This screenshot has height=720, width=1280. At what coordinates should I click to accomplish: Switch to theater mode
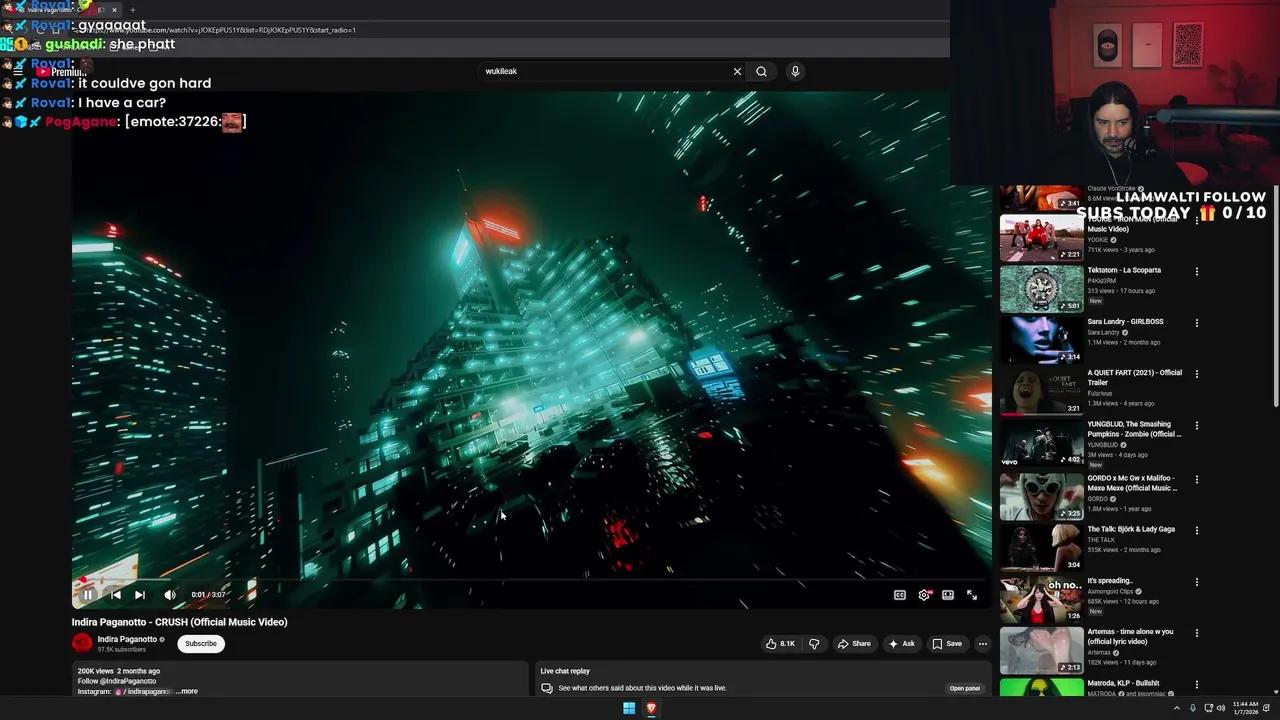coord(948,595)
